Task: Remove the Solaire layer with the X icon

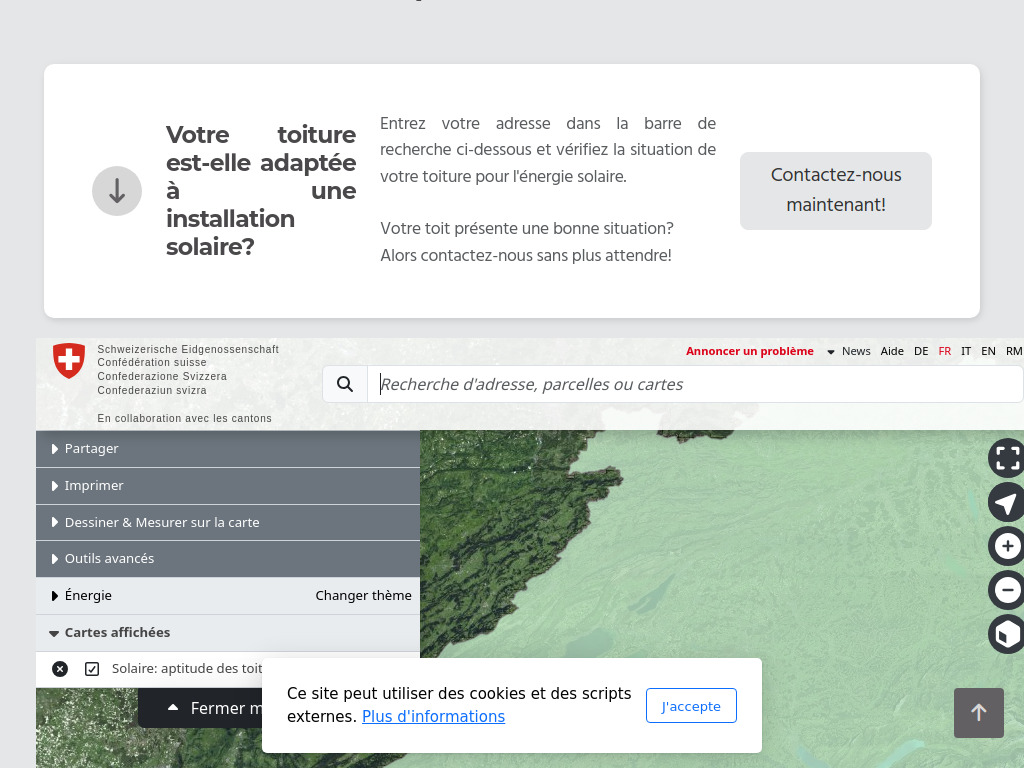Action: pyautogui.click(x=60, y=668)
